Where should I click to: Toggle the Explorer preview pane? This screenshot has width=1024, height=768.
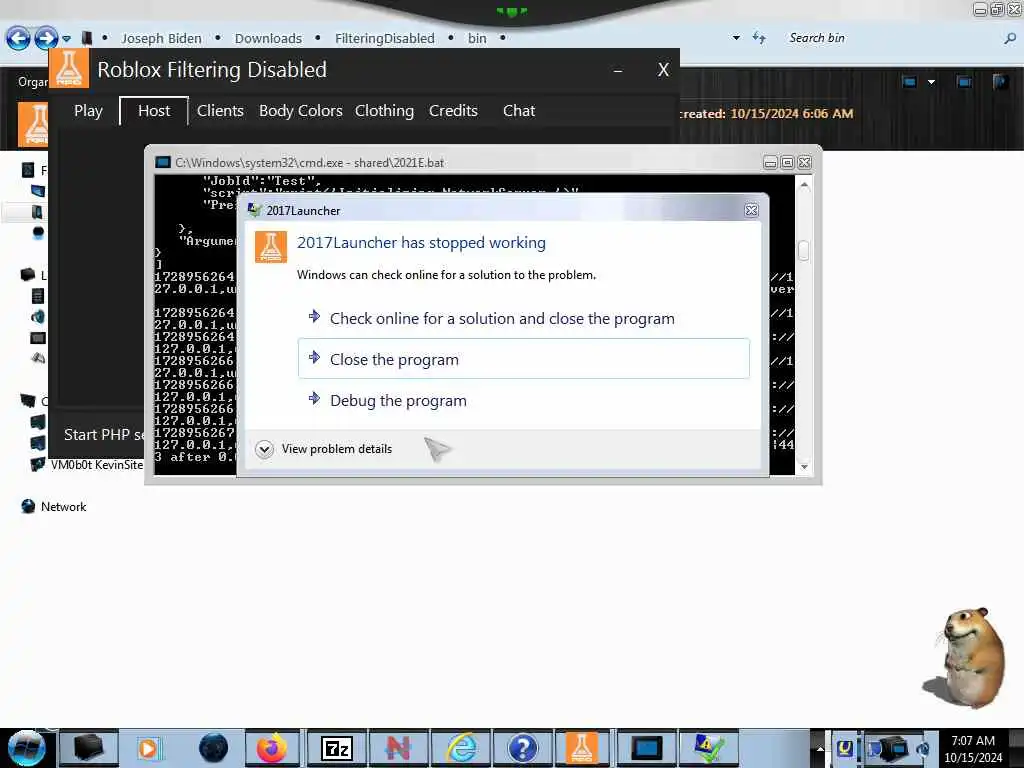coord(963,82)
